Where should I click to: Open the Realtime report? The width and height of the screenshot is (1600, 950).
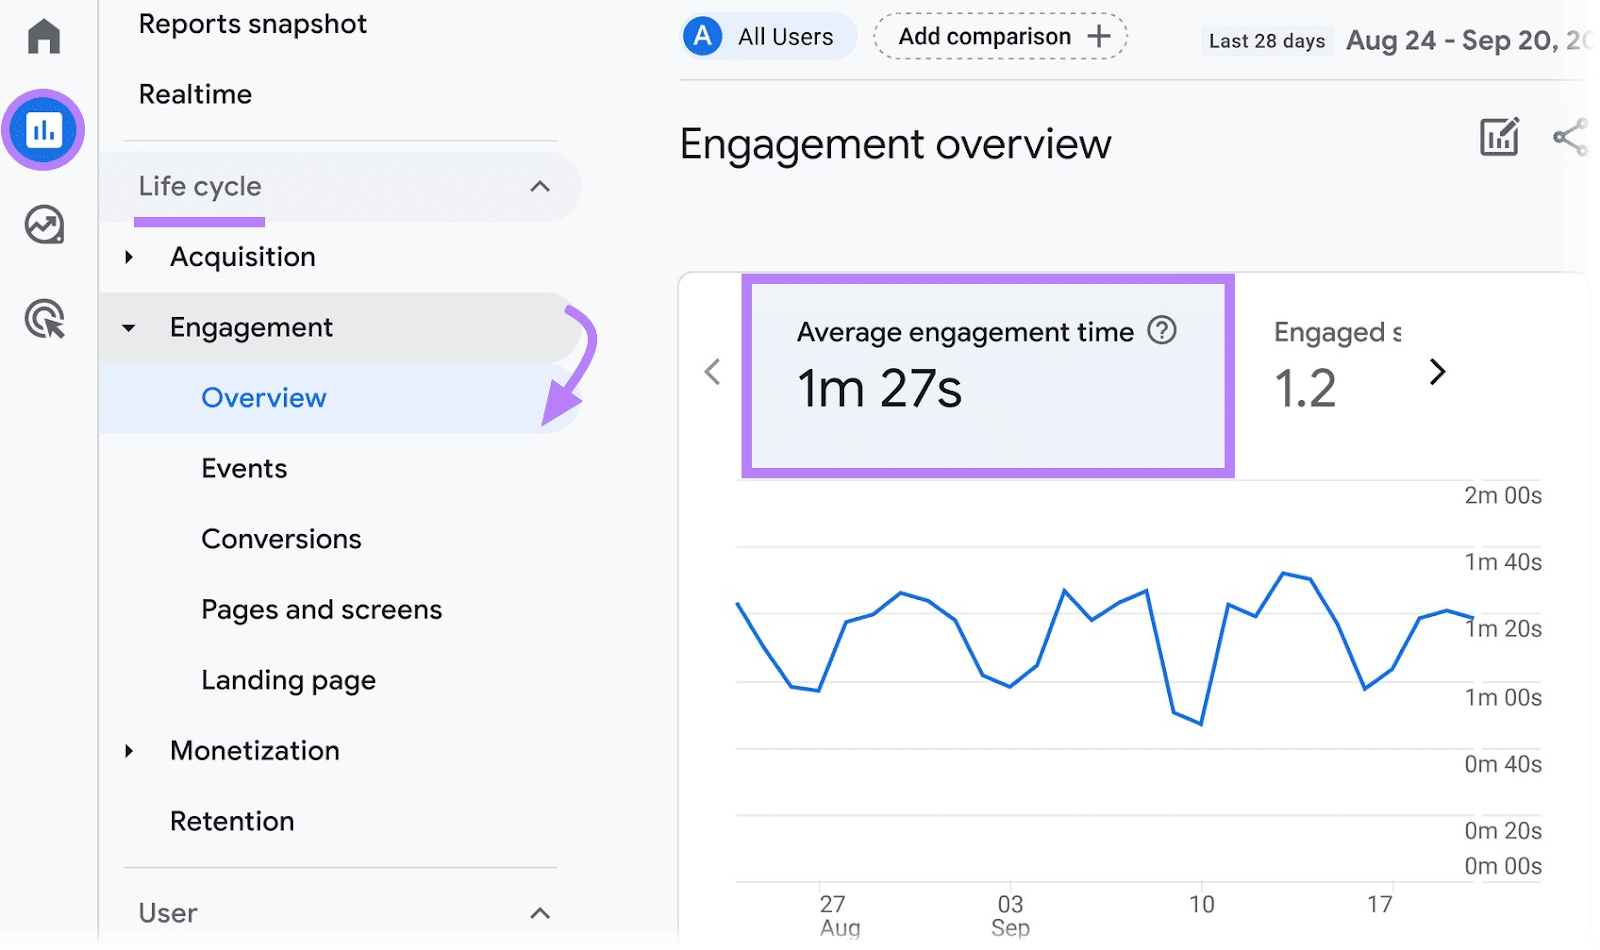pyautogui.click(x=194, y=94)
